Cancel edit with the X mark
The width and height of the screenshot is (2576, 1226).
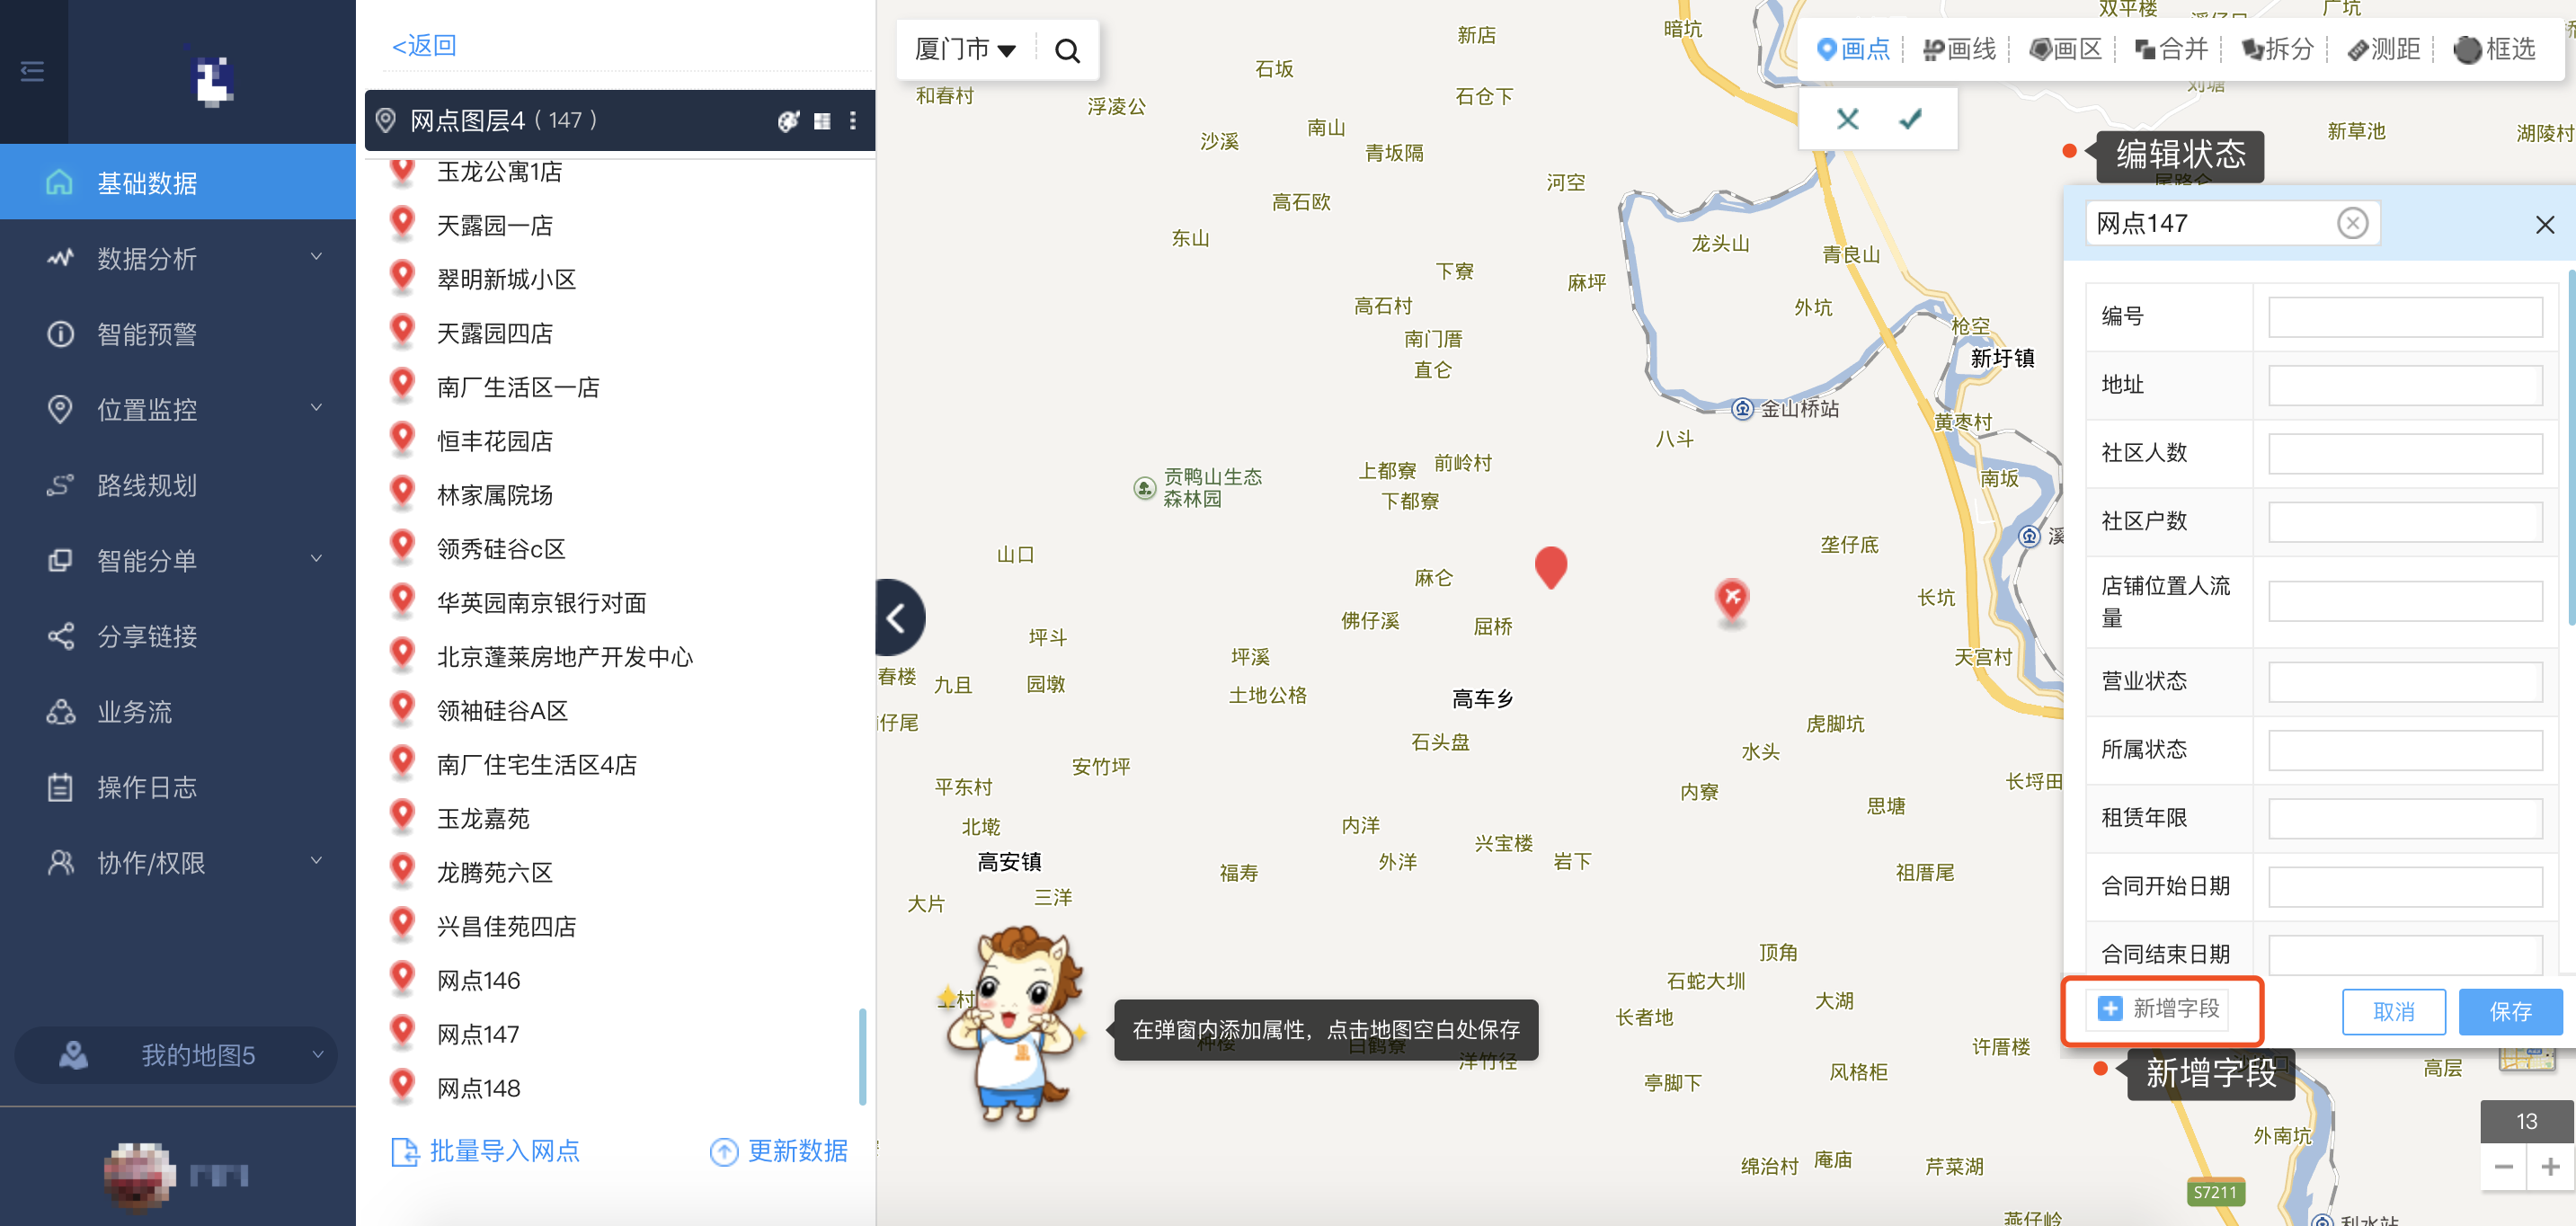click(1847, 119)
